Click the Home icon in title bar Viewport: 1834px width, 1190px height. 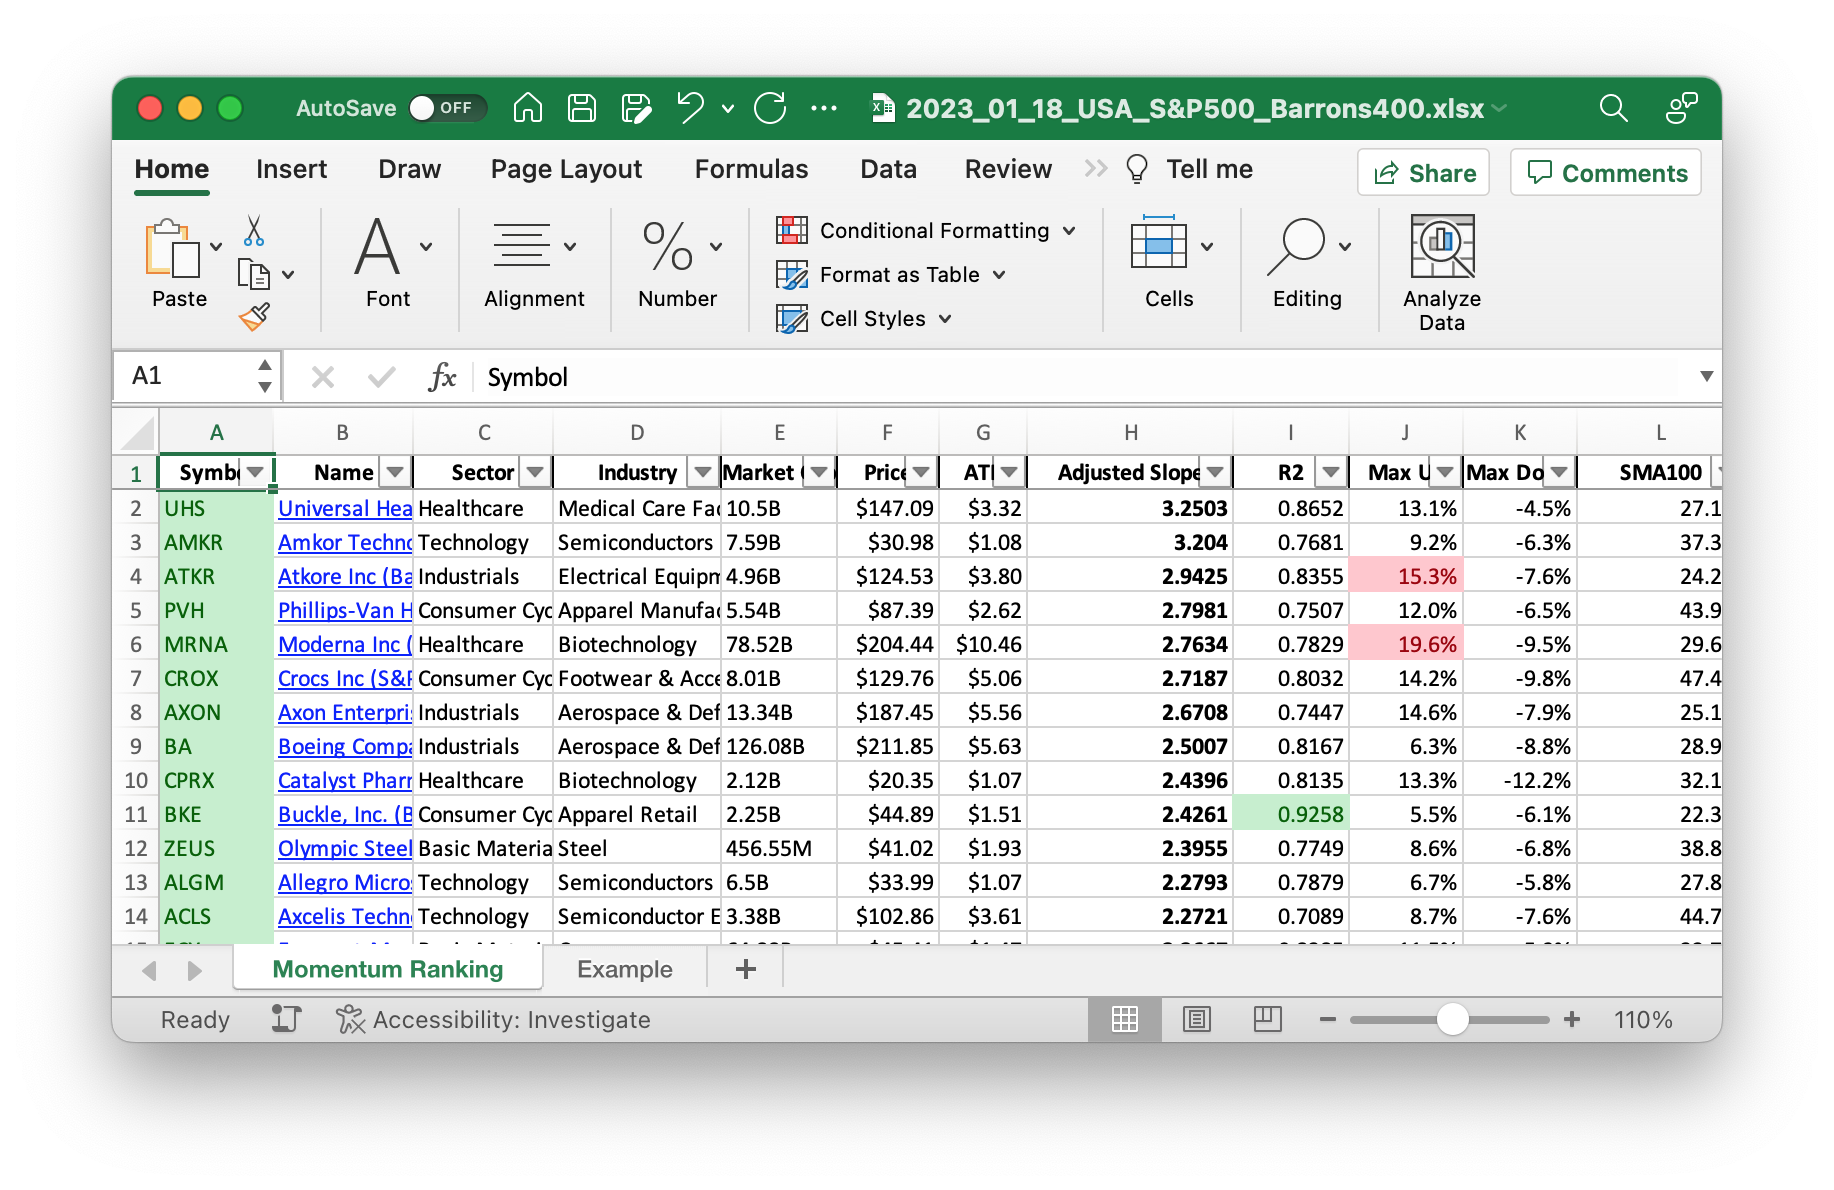point(527,108)
